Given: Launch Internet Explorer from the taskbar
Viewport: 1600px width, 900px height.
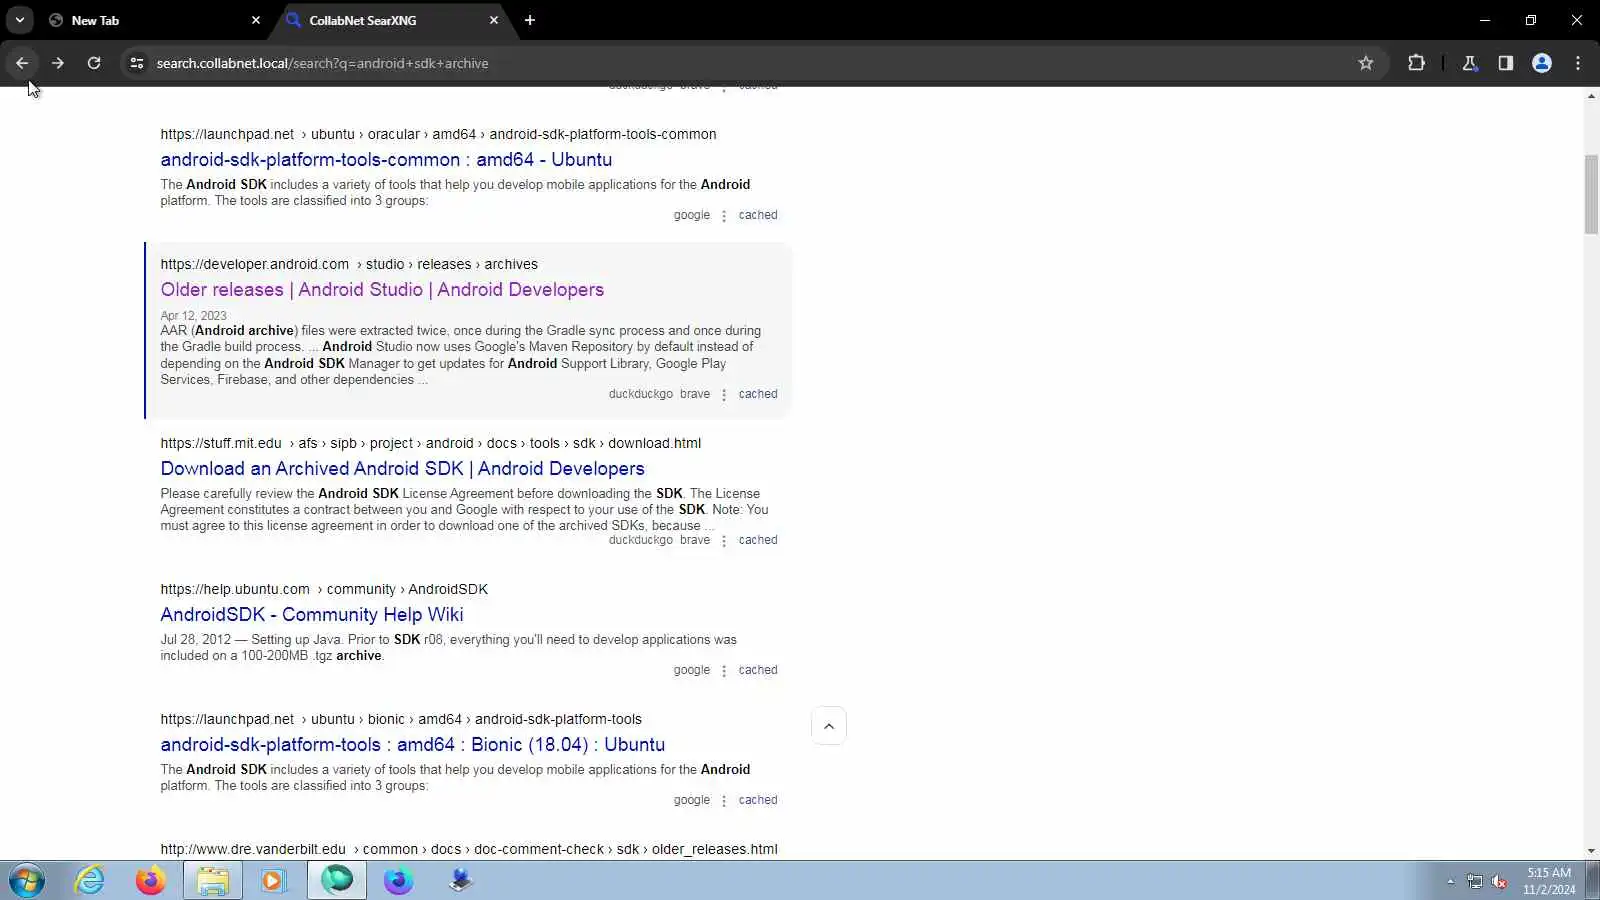Looking at the screenshot, I should point(90,881).
